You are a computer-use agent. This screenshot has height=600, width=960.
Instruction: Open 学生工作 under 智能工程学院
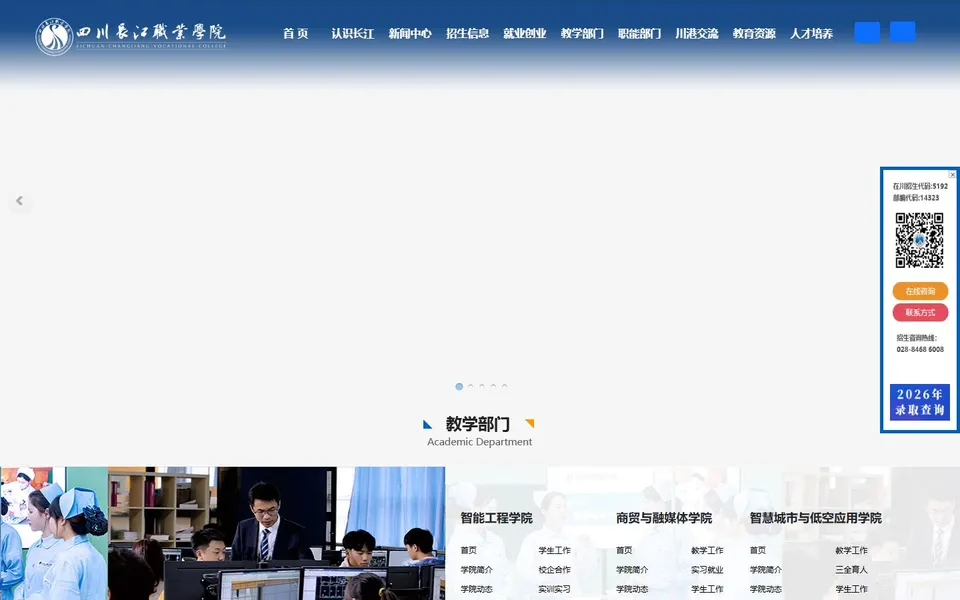tap(554, 550)
